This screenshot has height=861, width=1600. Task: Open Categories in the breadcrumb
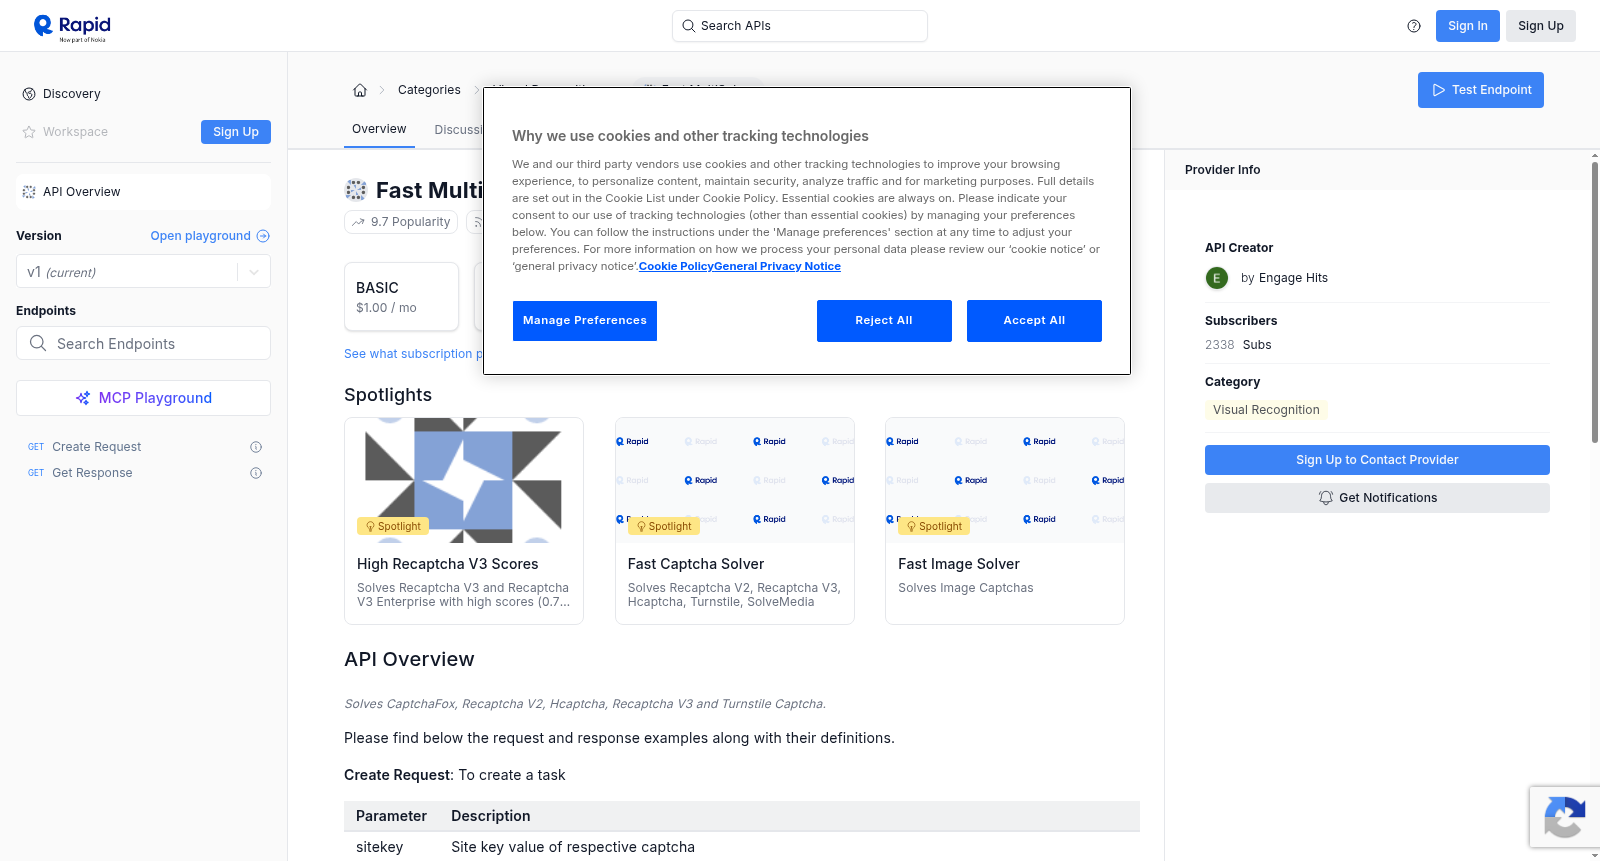point(429,90)
